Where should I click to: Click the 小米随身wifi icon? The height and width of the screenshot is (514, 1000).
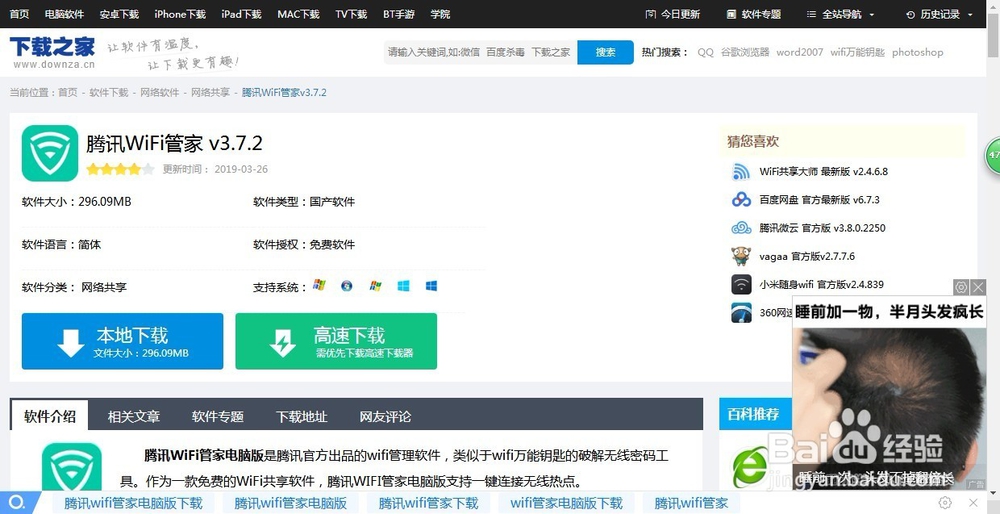coord(741,284)
